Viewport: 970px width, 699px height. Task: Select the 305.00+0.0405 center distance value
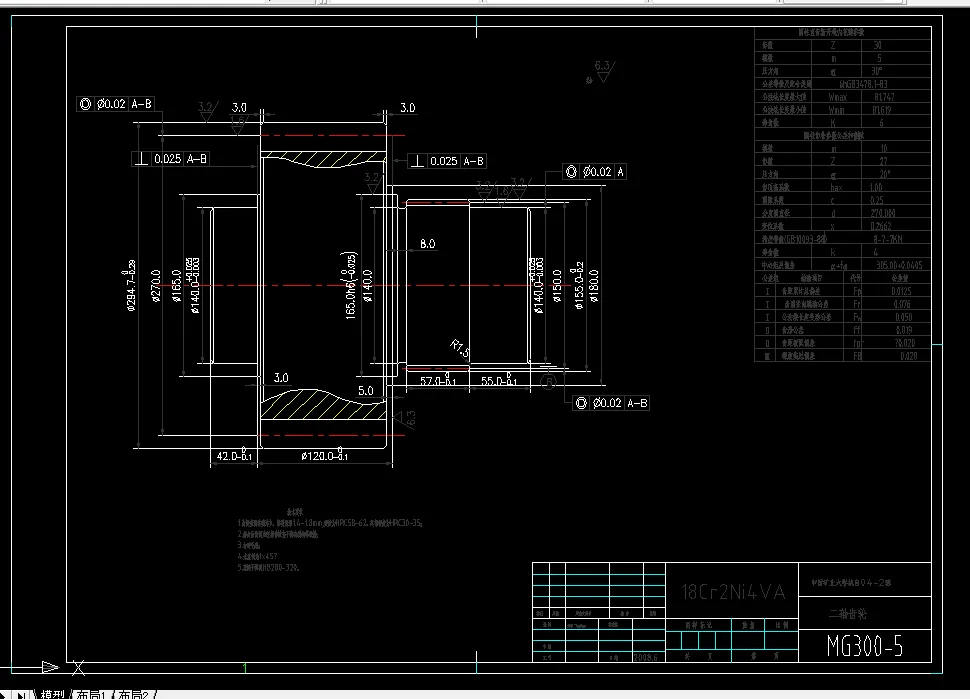tap(899, 265)
